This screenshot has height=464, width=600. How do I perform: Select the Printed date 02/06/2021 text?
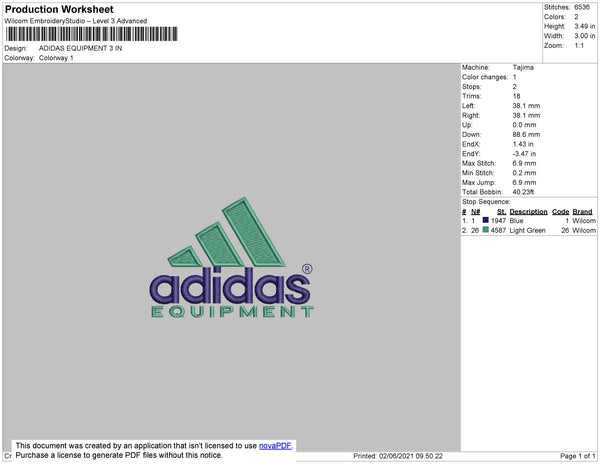tap(398, 456)
